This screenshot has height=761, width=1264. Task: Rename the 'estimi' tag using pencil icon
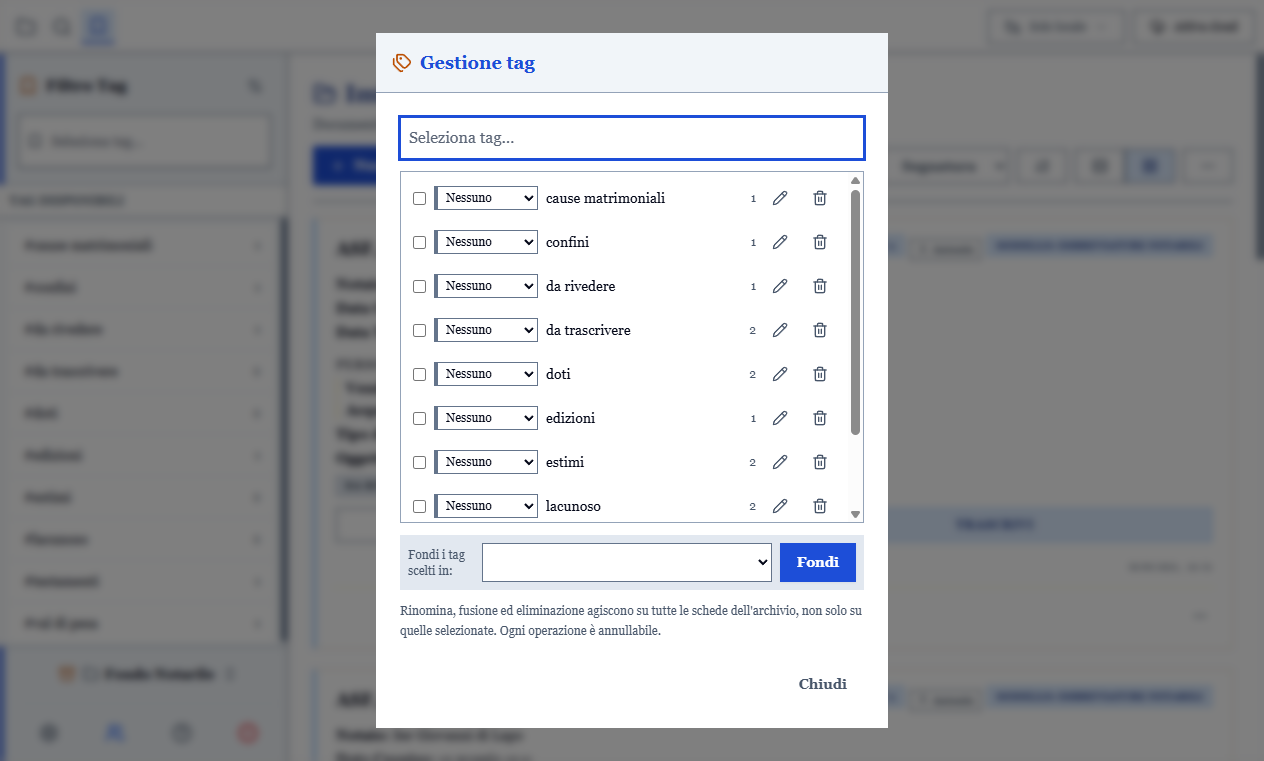(780, 462)
